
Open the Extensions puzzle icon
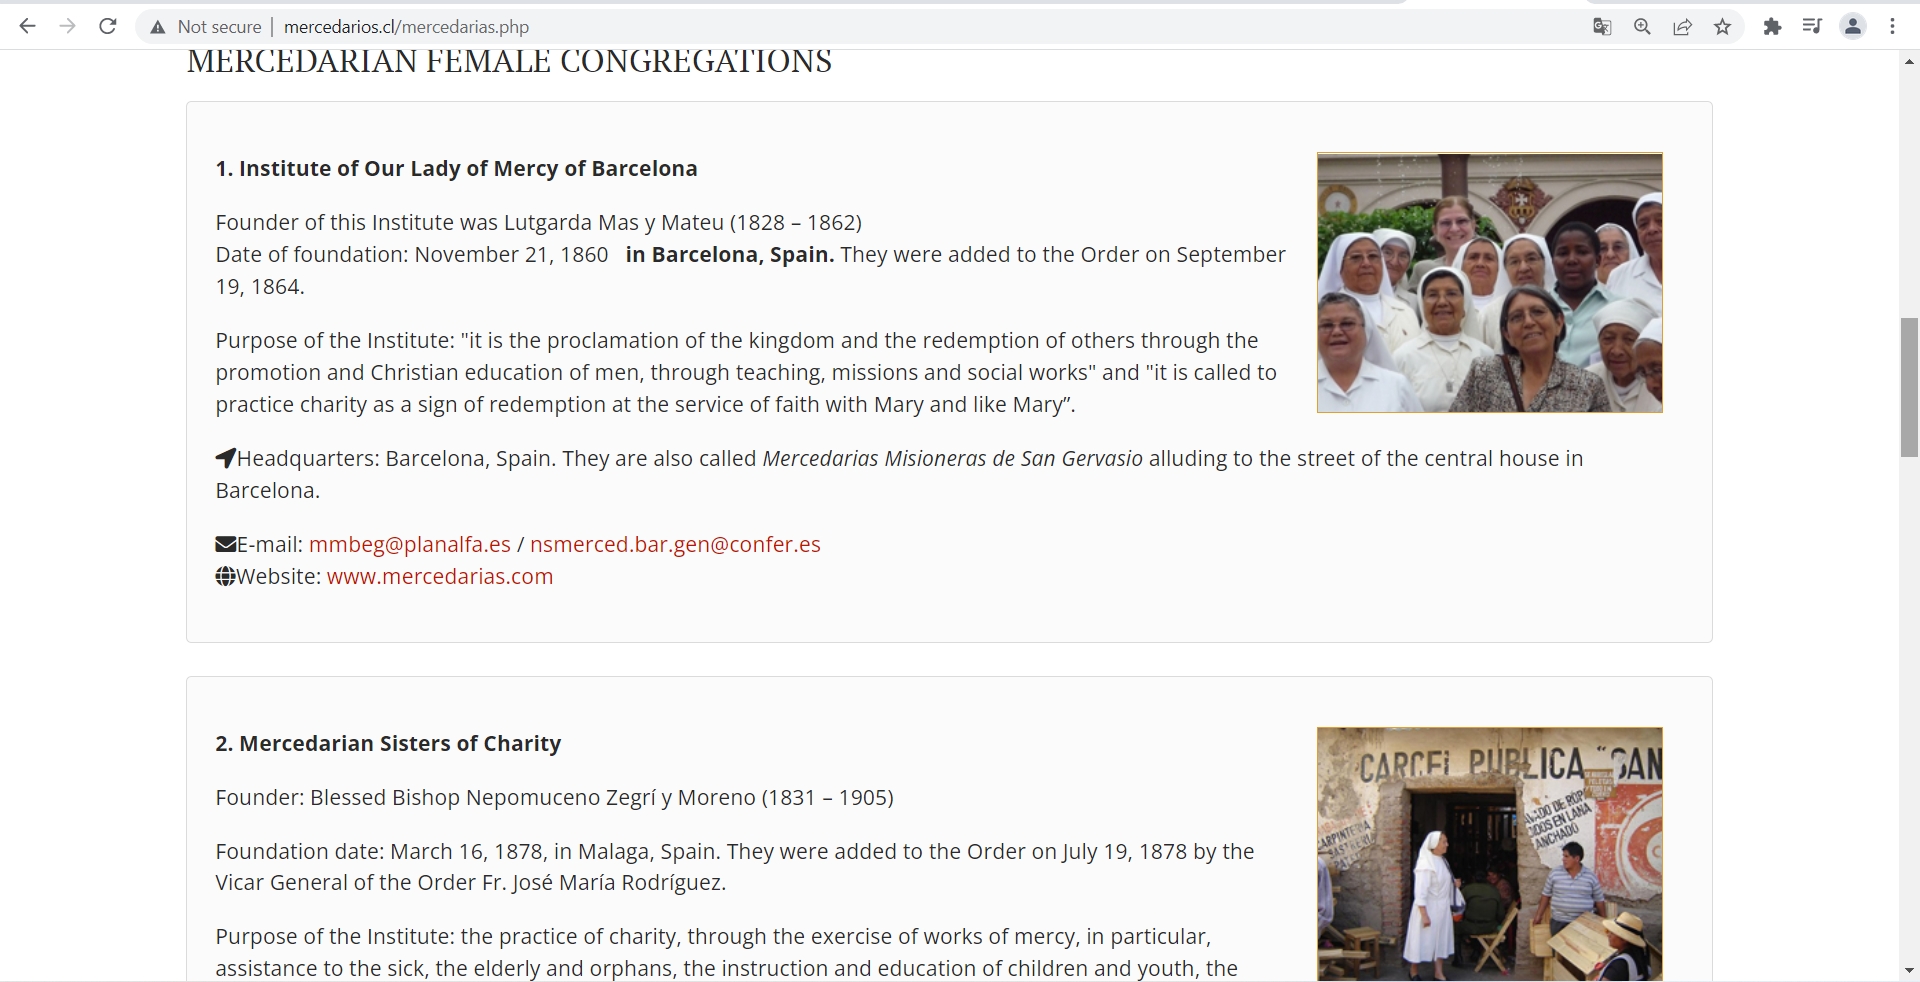(1773, 27)
